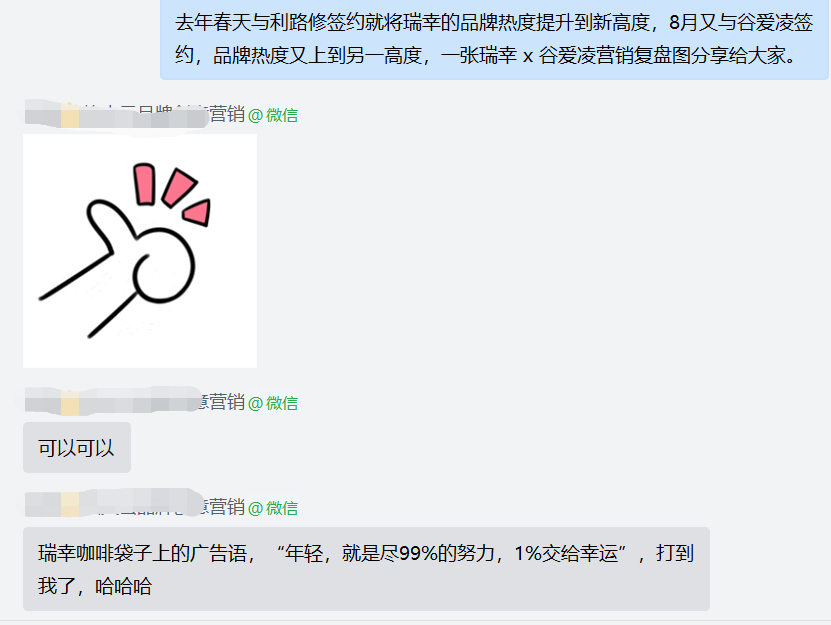The height and width of the screenshot is (625, 831).
Task: Open the clapping hands sticker image
Action: [x=140, y=251]
